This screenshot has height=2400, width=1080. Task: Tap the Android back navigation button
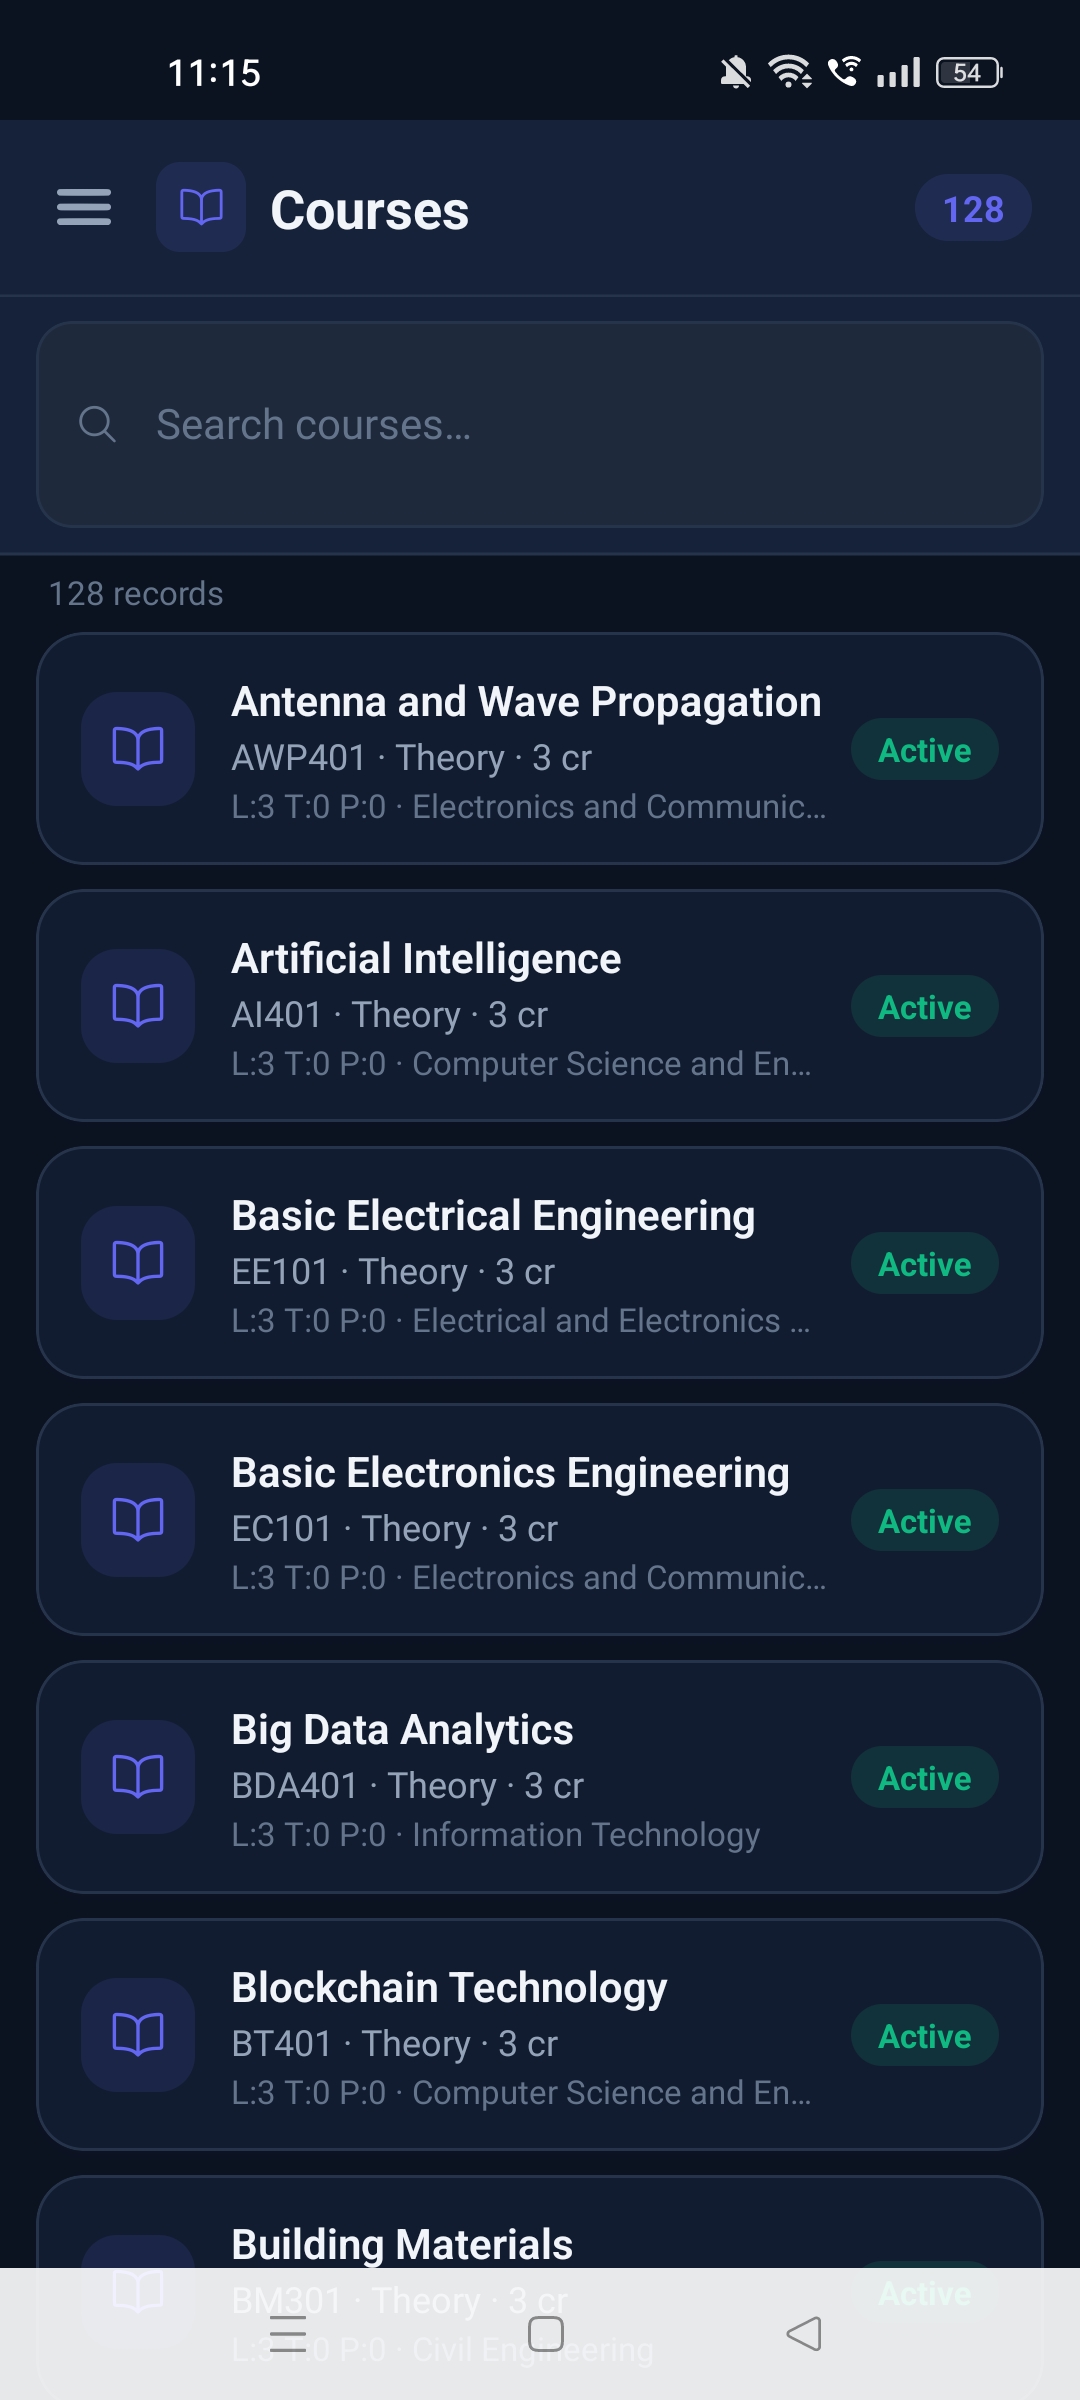(x=804, y=2334)
